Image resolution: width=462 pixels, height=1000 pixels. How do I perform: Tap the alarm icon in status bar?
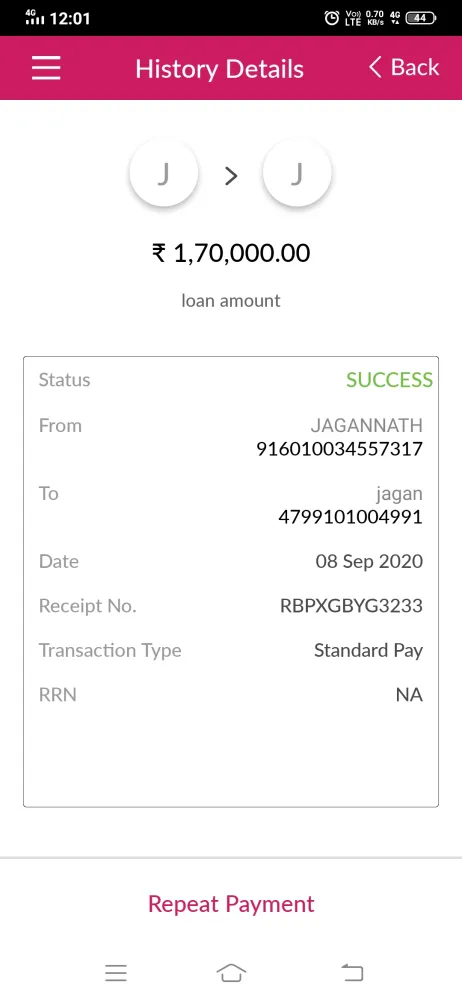click(332, 18)
